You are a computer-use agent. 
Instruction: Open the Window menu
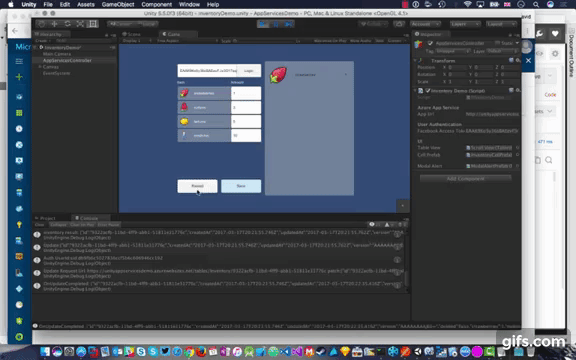[x=189, y=4]
